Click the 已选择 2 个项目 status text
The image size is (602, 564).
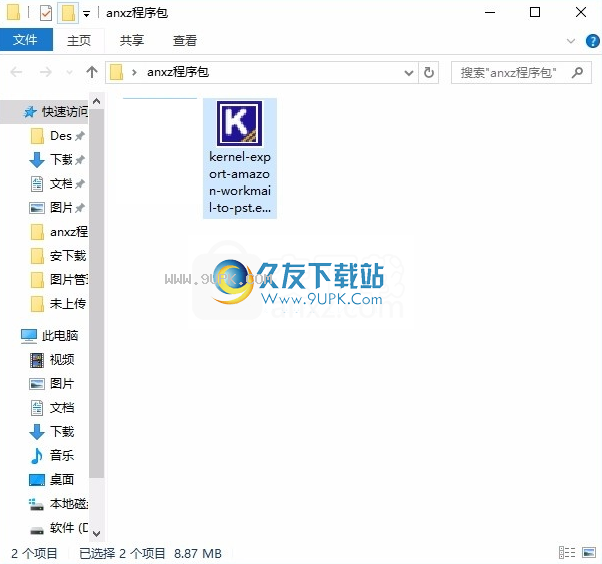click(122, 553)
